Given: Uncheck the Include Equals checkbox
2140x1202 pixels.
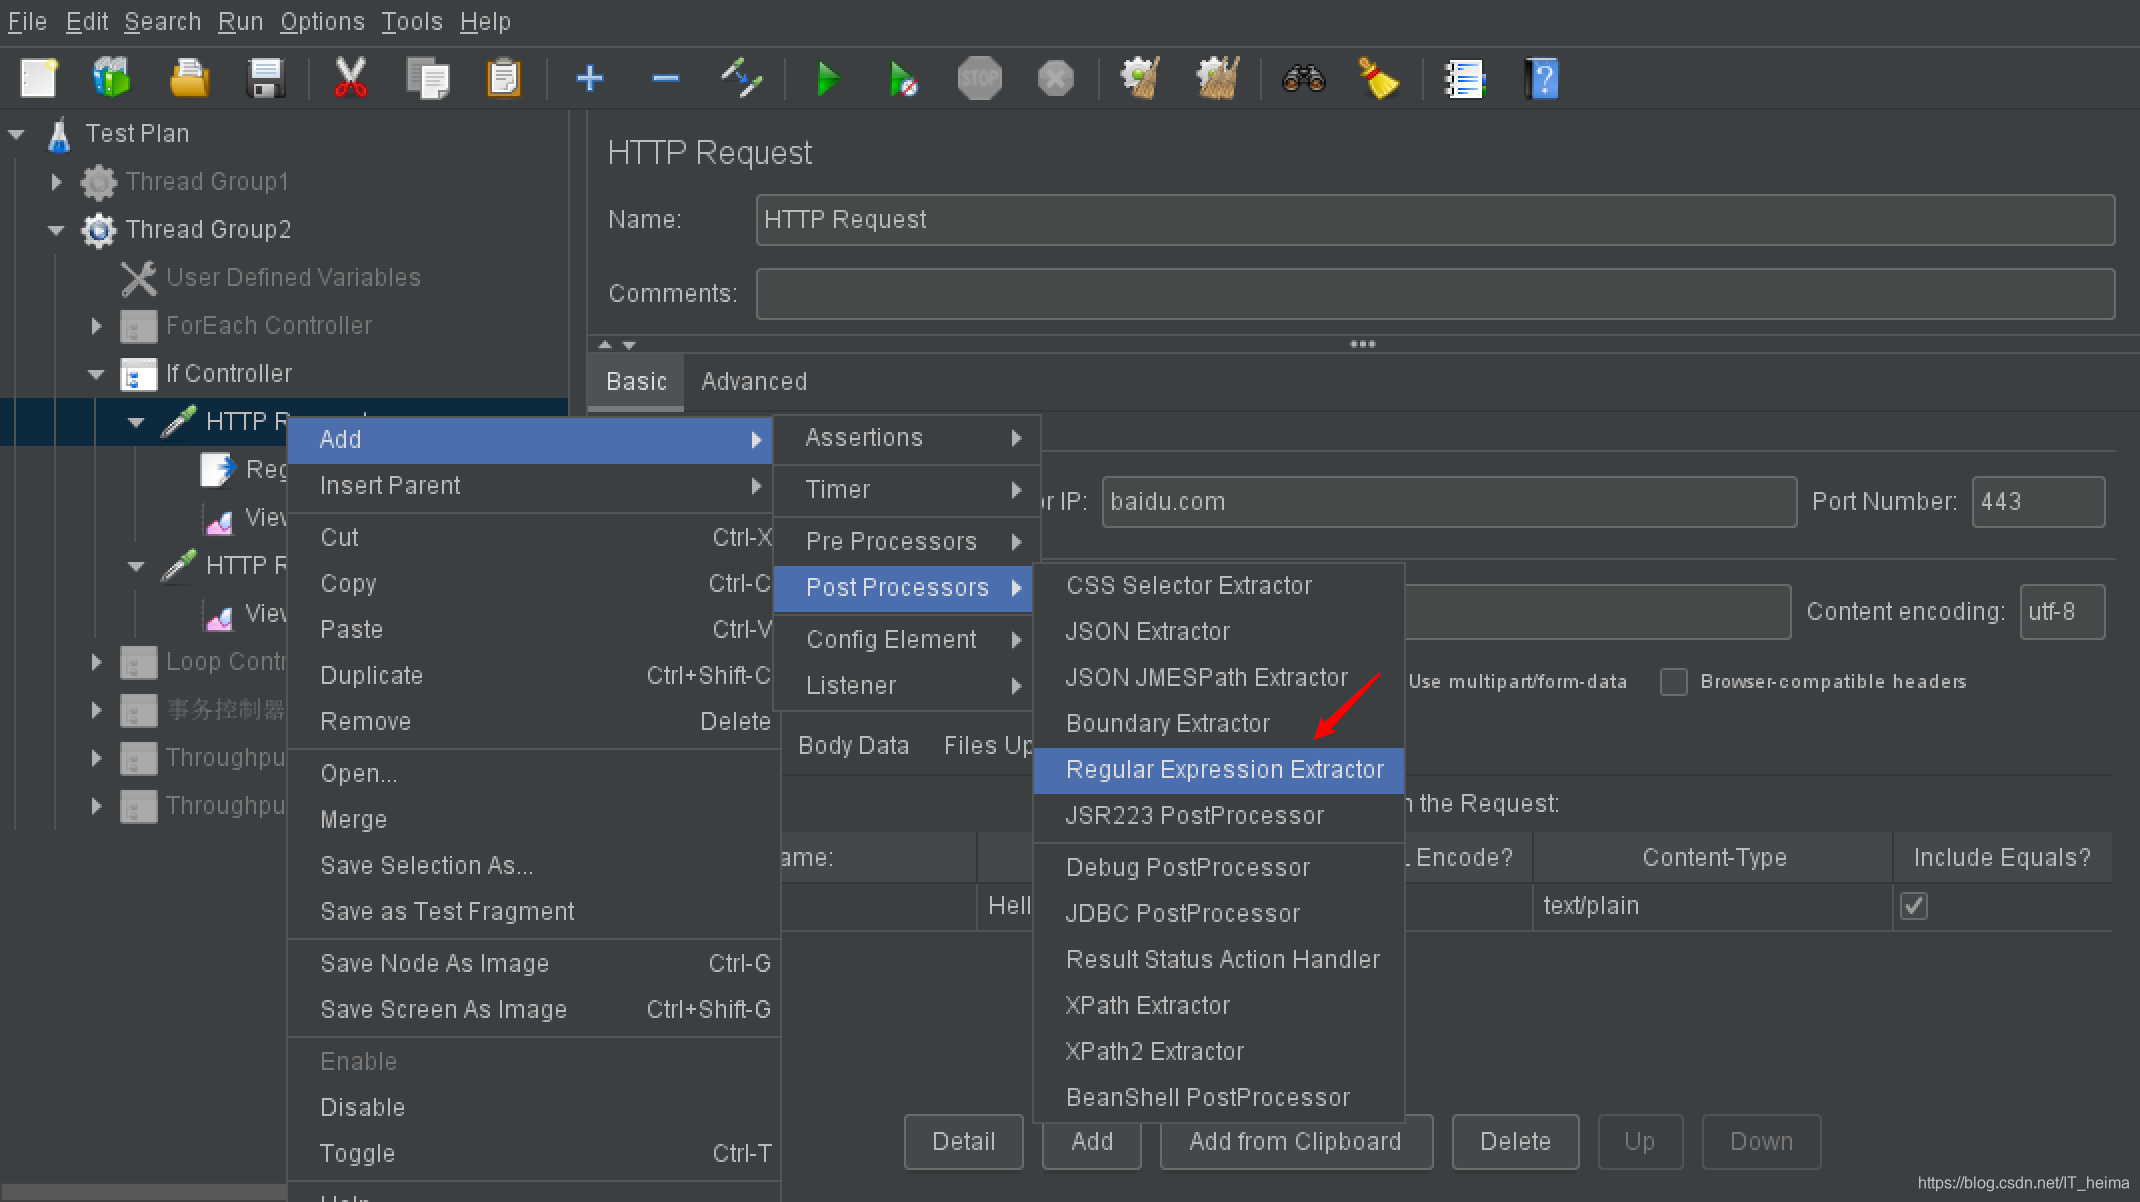Looking at the screenshot, I should [1913, 906].
